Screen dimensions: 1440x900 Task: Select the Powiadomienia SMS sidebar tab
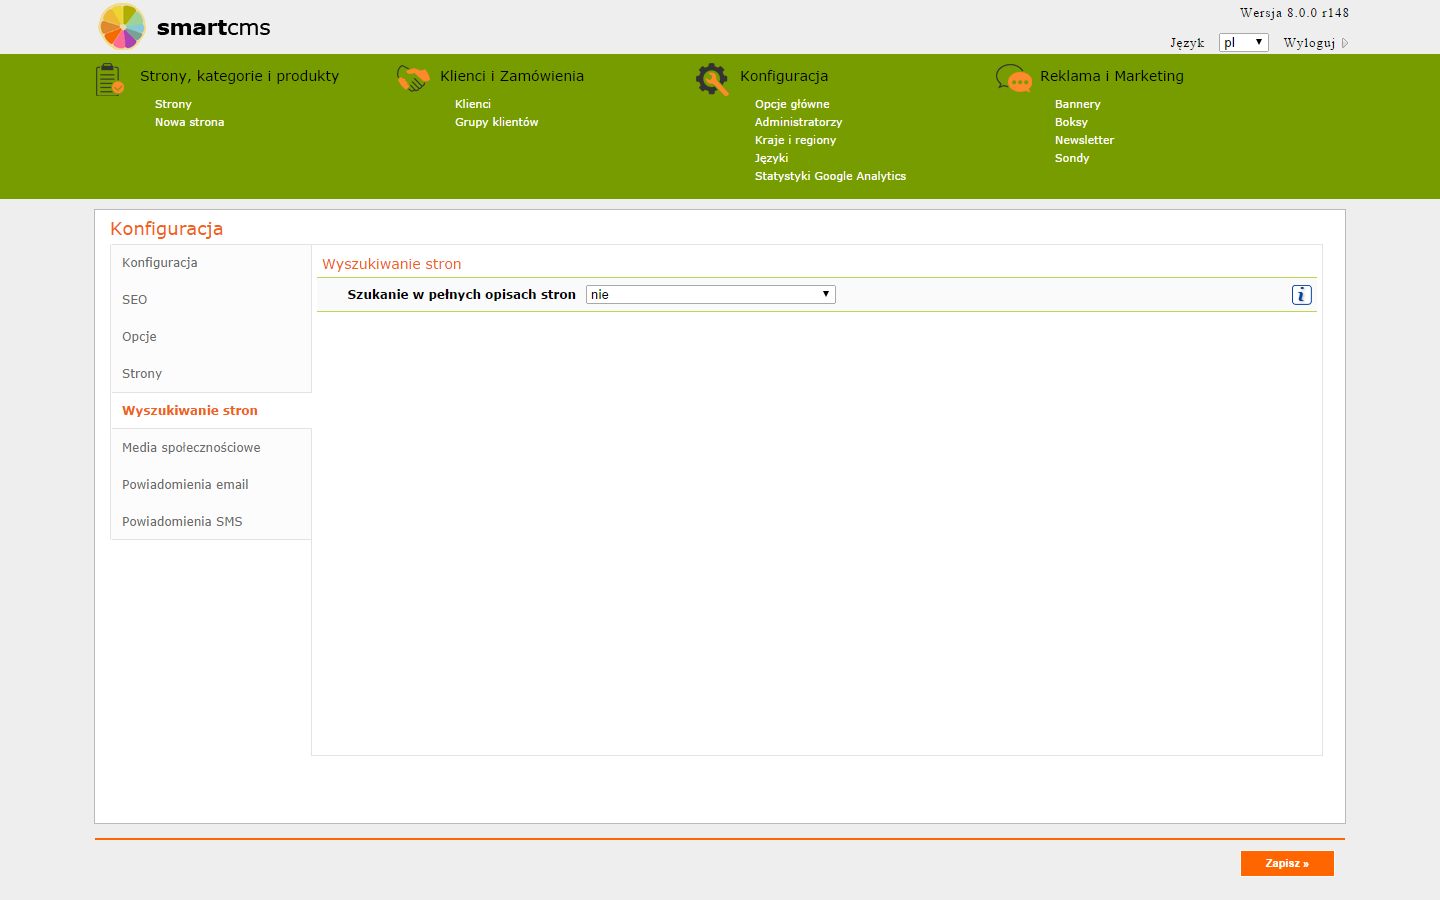211,522
